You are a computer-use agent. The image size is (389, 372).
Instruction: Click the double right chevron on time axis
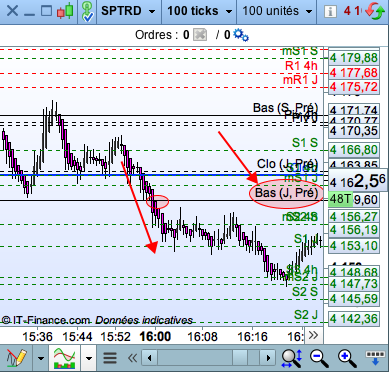tap(313, 335)
